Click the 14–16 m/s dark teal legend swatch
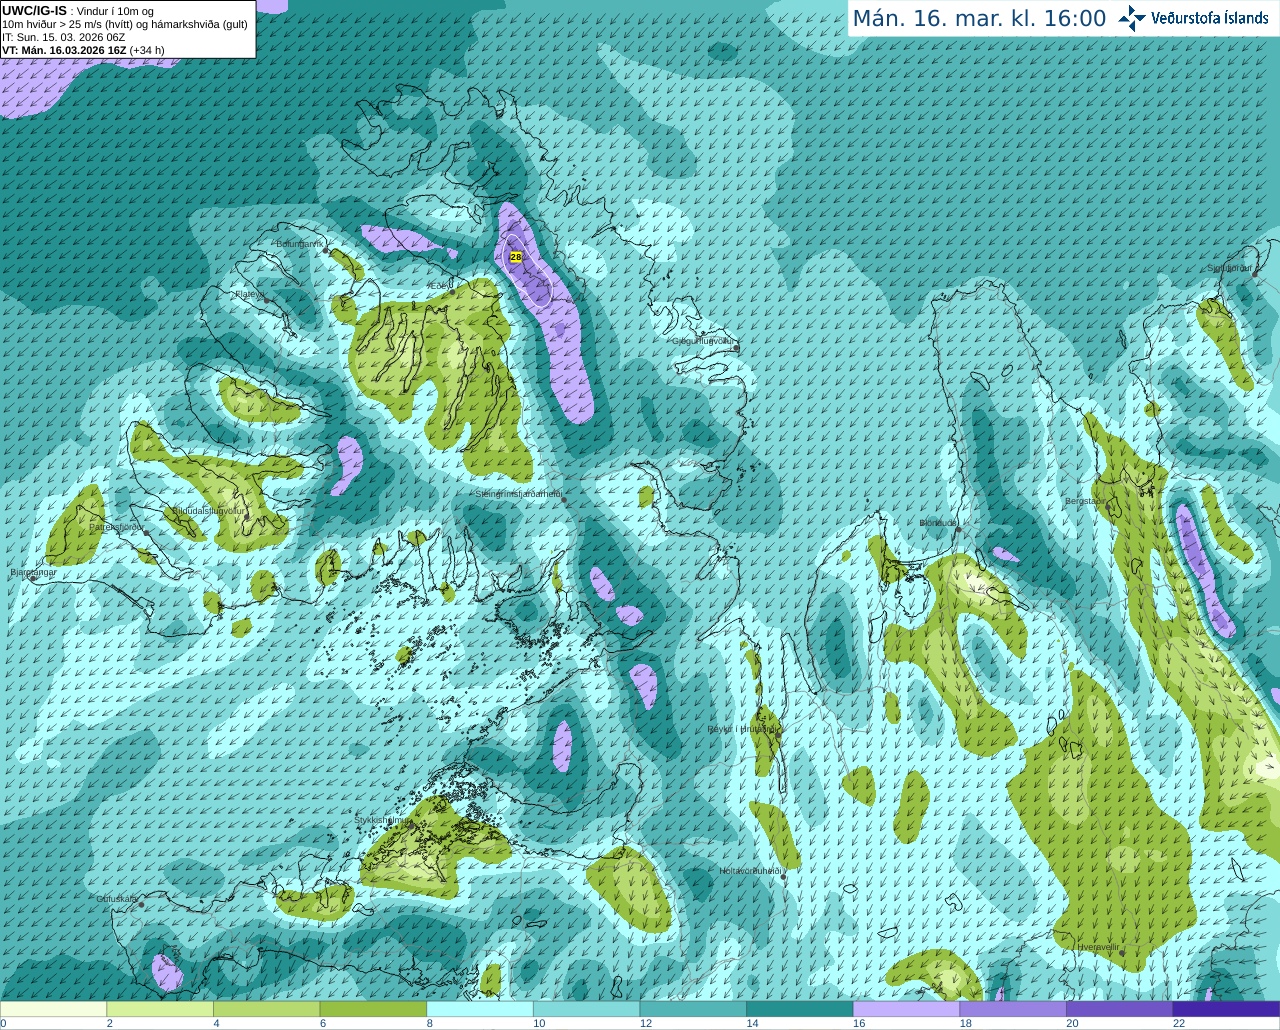 800,1009
